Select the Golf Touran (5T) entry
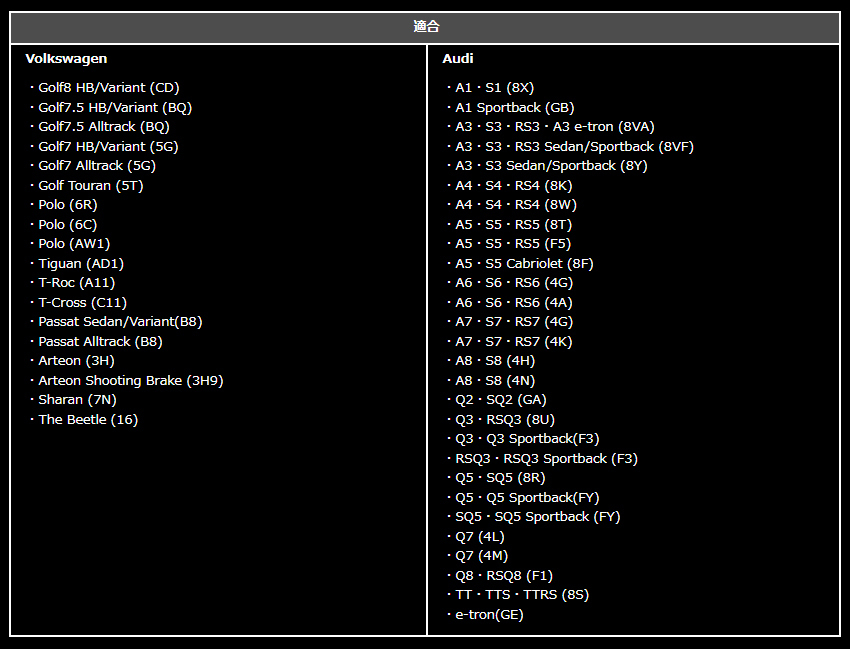Image resolution: width=850 pixels, height=649 pixels. [90, 186]
